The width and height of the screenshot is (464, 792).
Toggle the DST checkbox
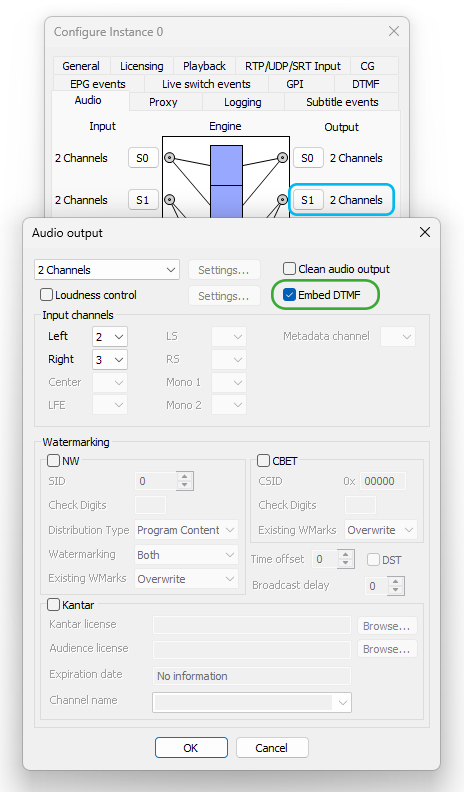point(374,560)
